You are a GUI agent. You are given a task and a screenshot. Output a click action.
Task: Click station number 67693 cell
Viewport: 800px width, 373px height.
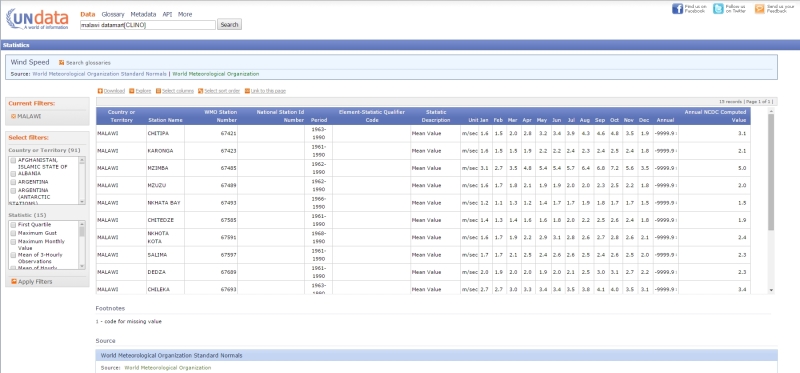(211, 289)
